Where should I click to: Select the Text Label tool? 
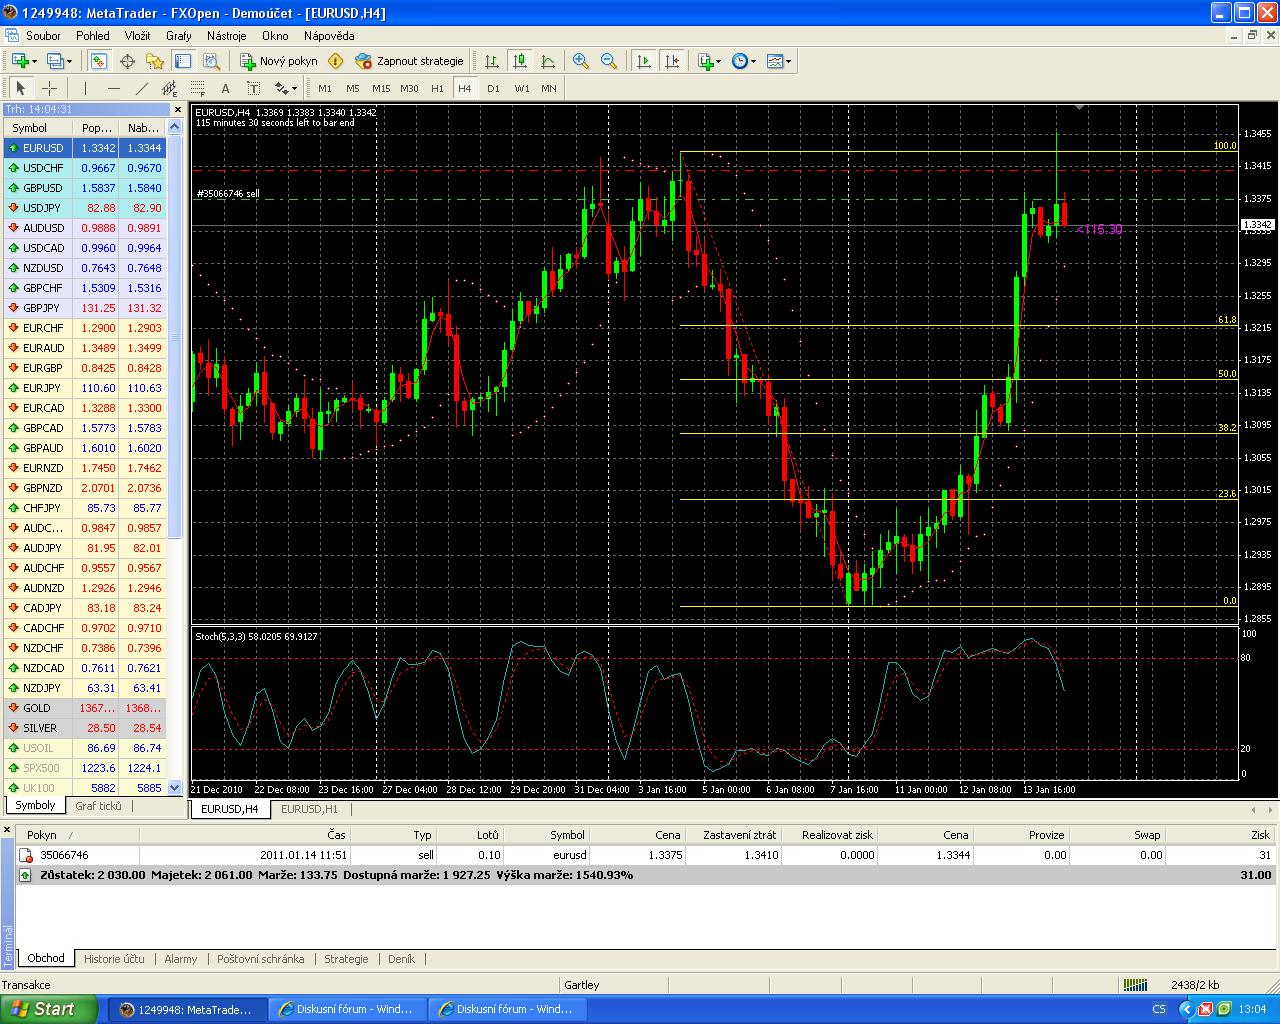pyautogui.click(x=253, y=88)
